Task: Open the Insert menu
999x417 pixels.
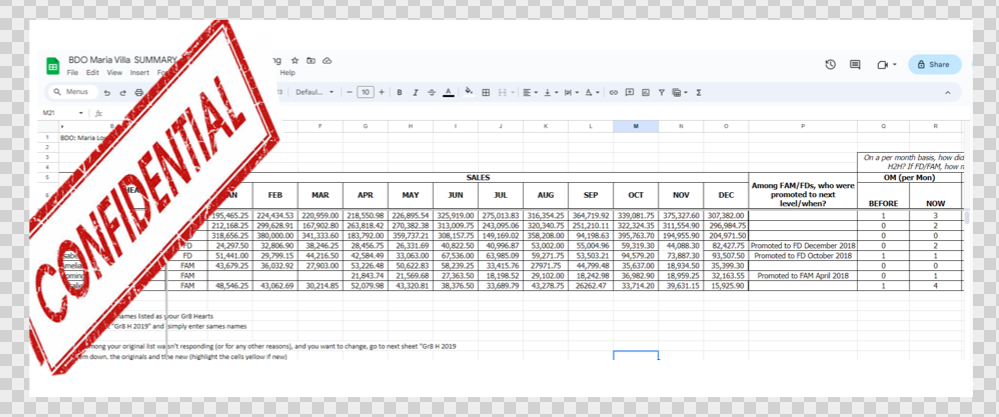Action: [140, 73]
